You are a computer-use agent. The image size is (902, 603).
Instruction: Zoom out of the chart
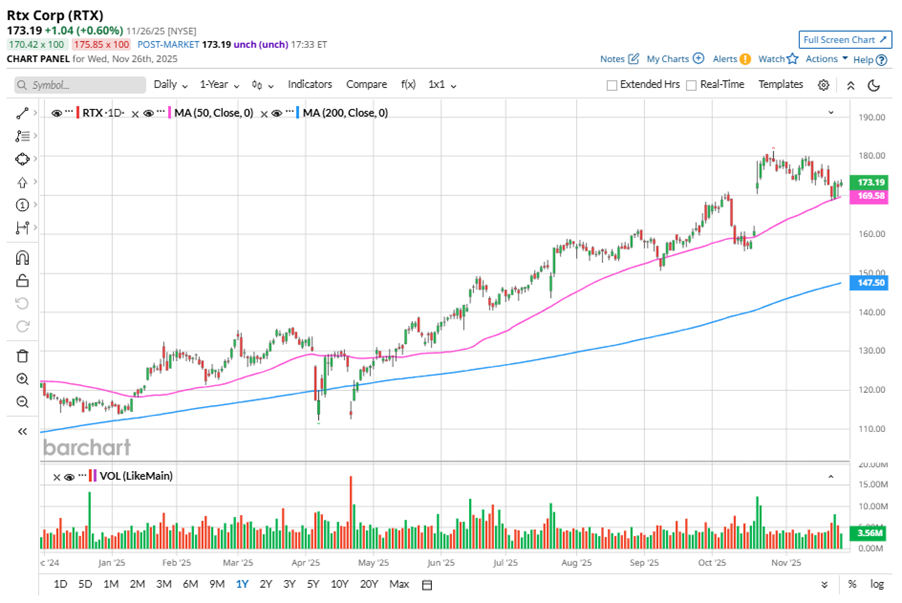[22, 402]
